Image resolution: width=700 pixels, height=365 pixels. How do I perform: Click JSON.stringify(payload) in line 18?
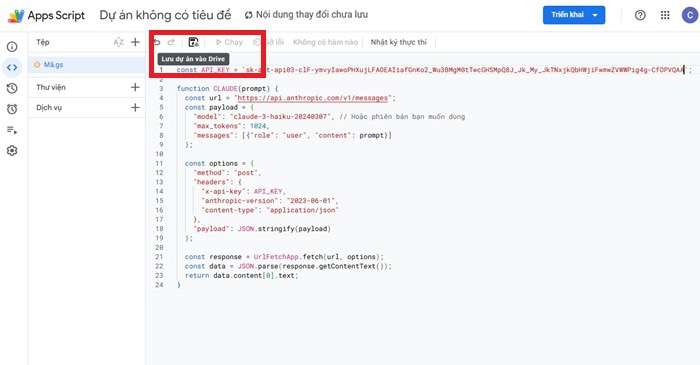[284, 229]
